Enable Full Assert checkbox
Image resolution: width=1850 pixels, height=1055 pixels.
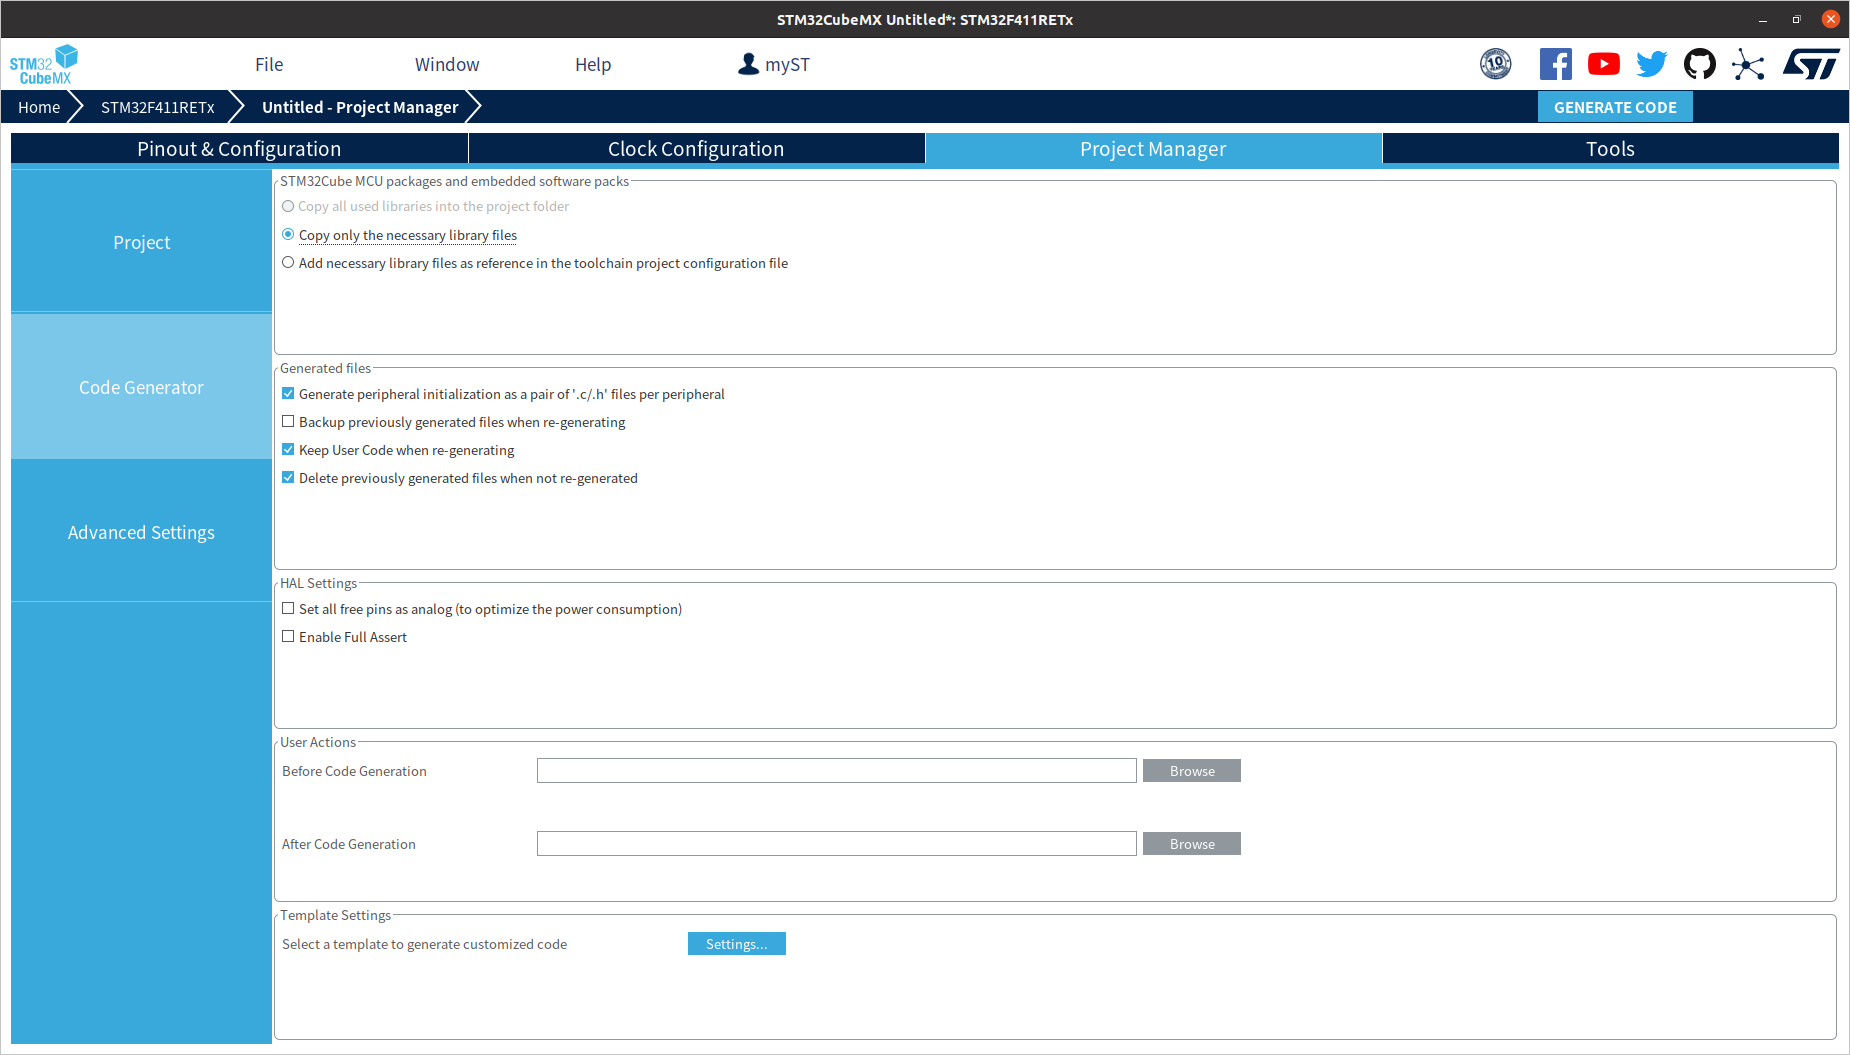click(288, 637)
